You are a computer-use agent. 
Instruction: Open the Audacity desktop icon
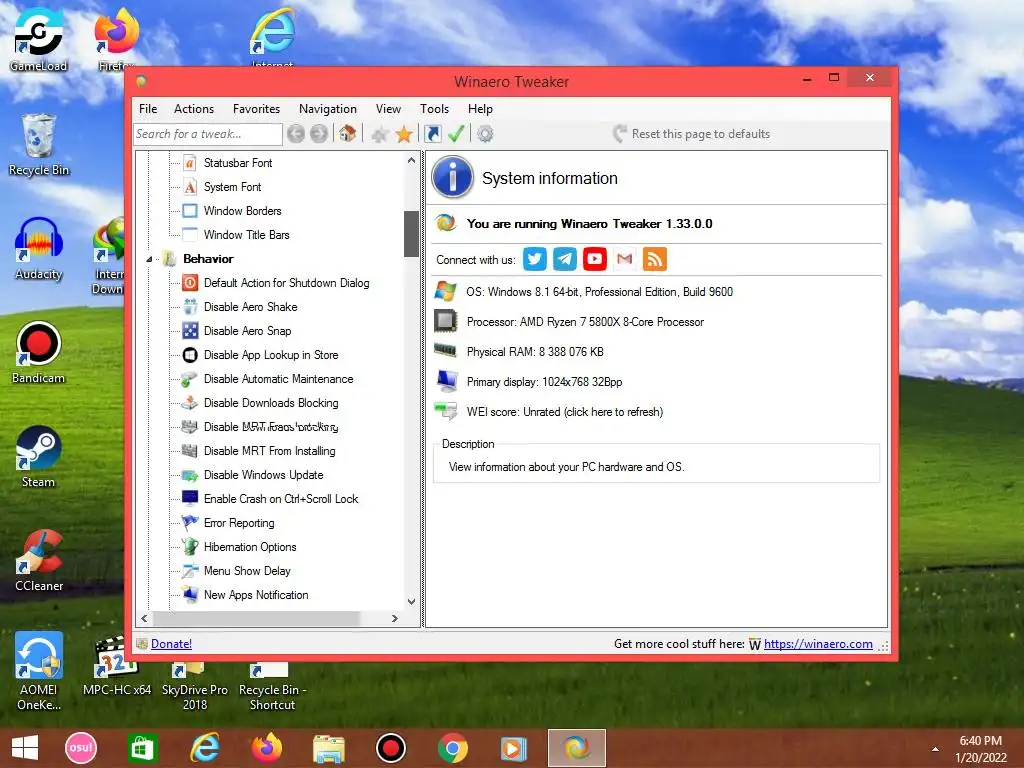tap(39, 249)
